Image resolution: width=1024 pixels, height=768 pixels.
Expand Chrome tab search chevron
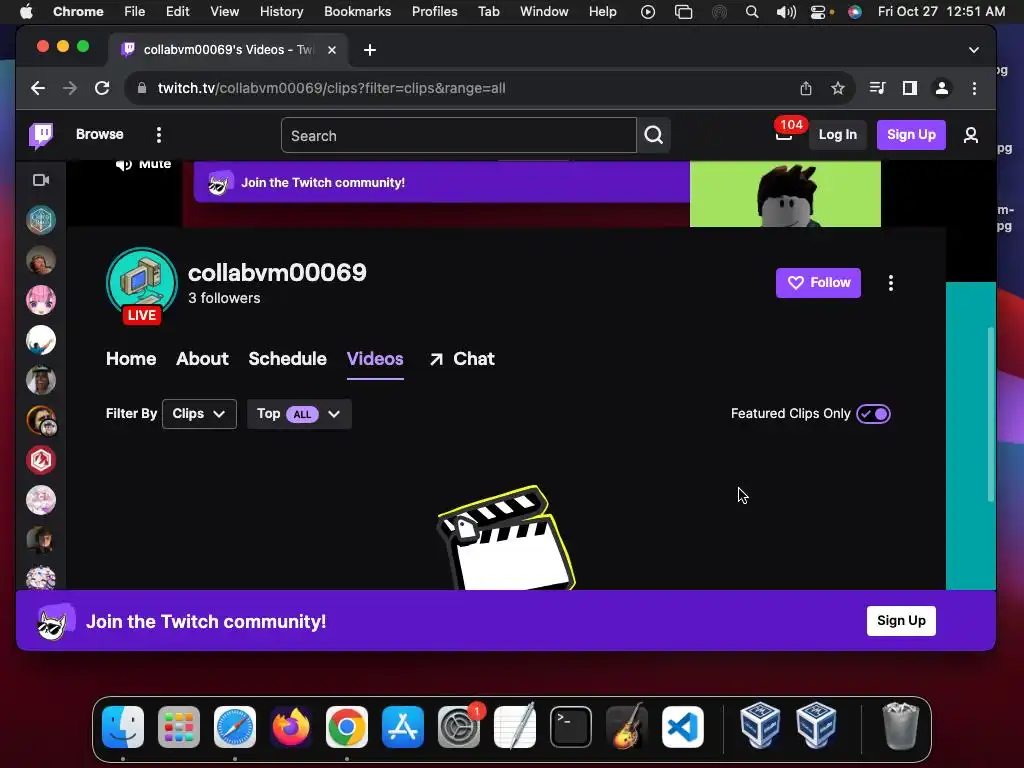974,50
